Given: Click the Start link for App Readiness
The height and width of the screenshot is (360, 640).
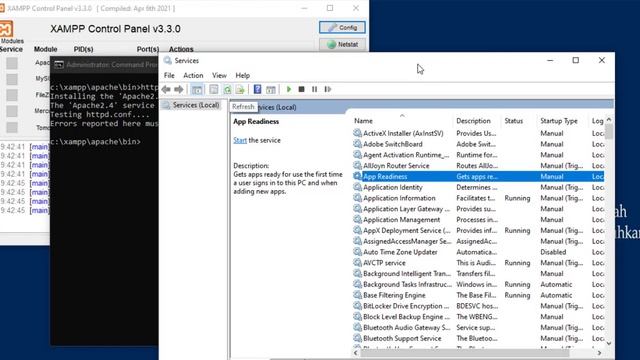Looking at the screenshot, I should click(240, 140).
